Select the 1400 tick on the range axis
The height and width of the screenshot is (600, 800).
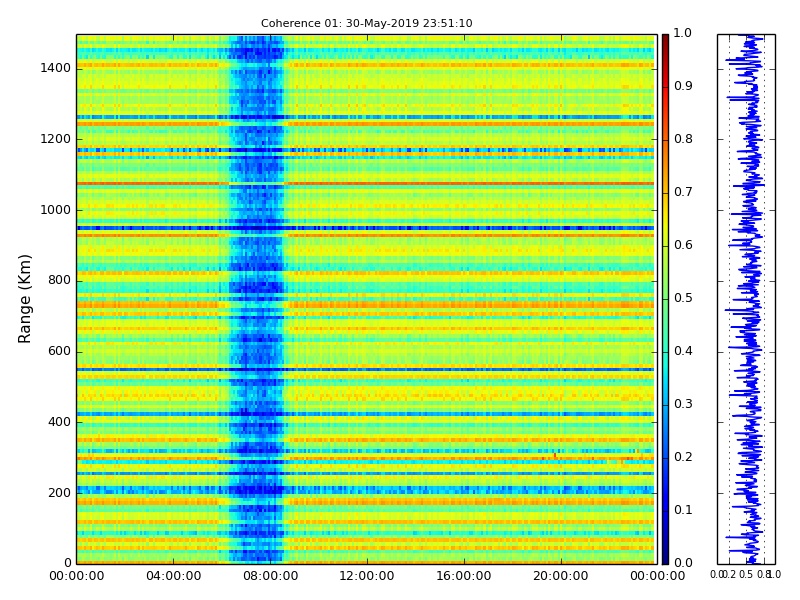pos(56,68)
